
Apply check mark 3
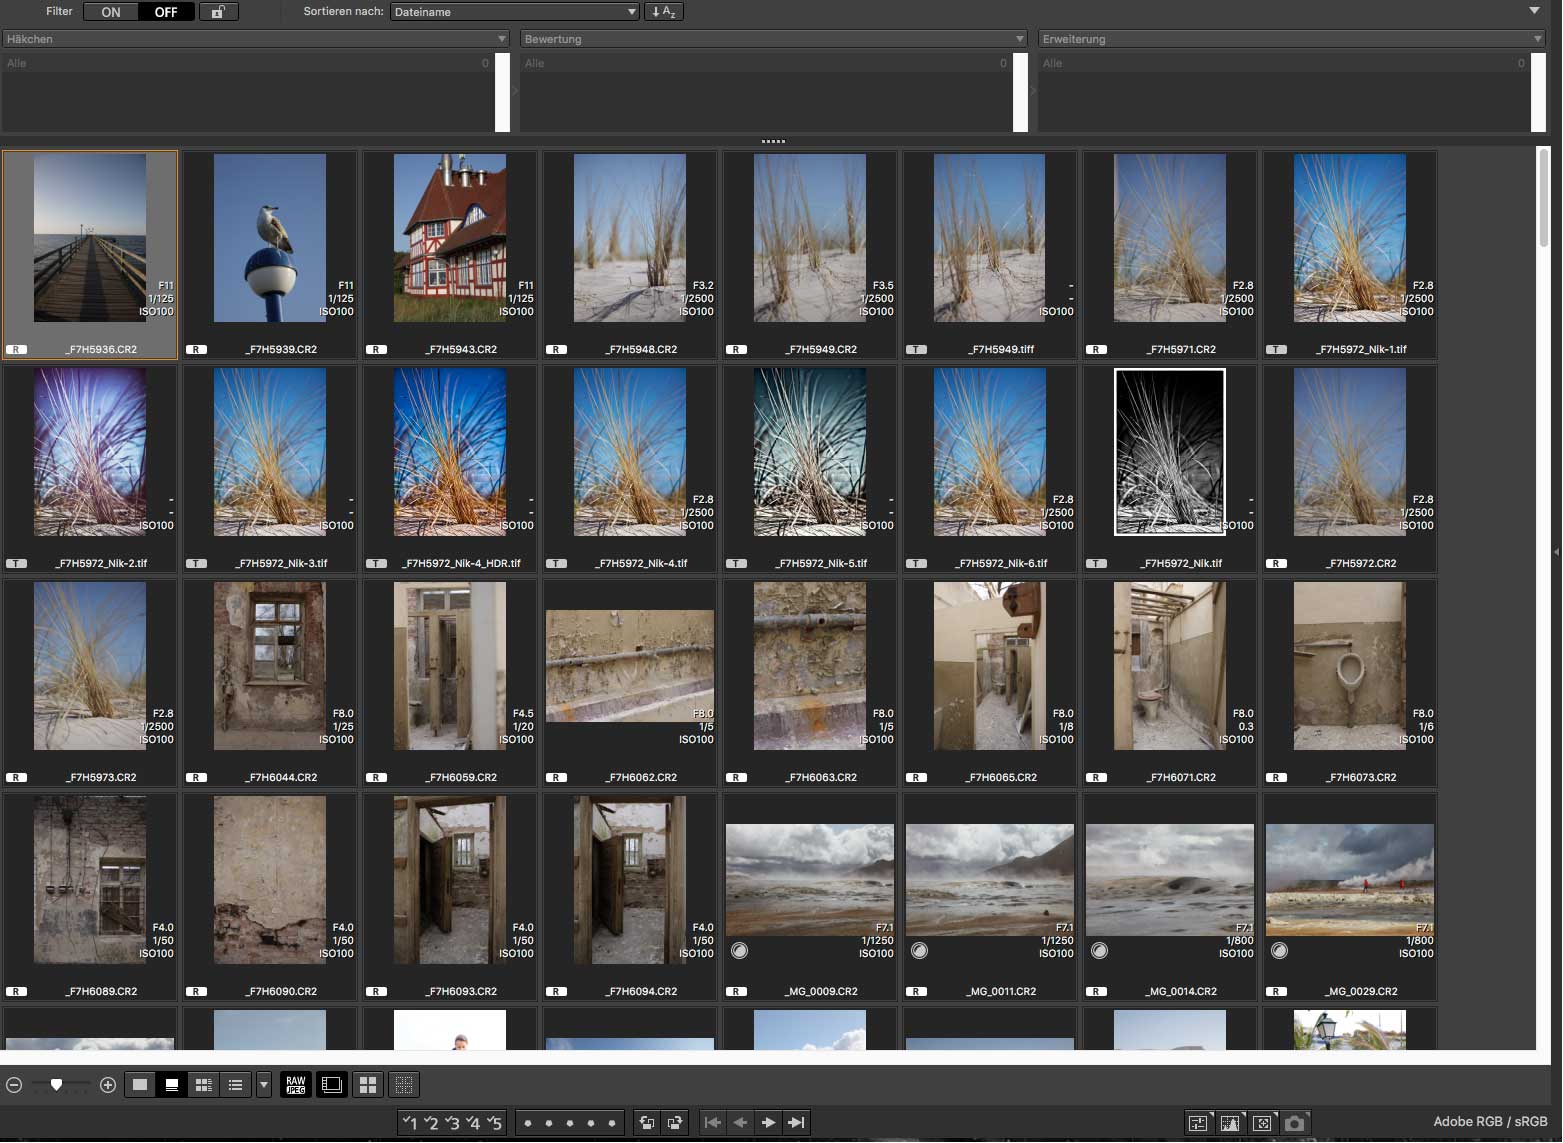(x=452, y=1123)
